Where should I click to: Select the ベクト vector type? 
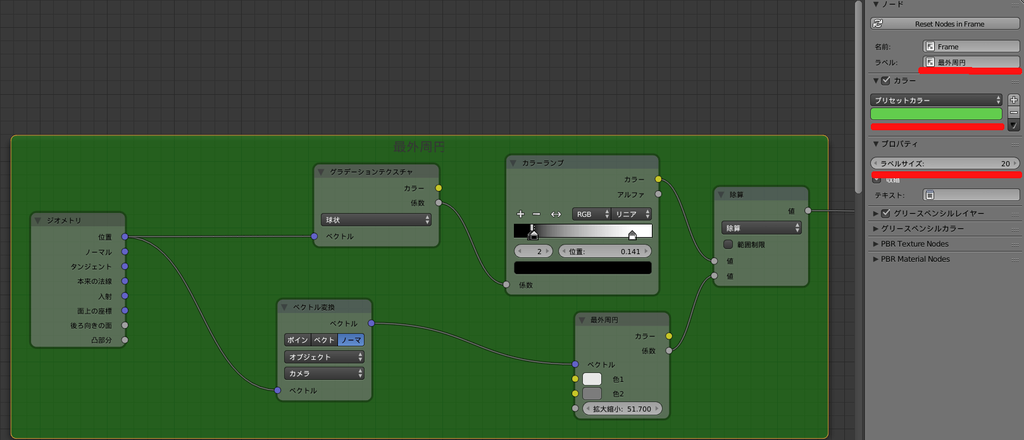[x=324, y=340]
